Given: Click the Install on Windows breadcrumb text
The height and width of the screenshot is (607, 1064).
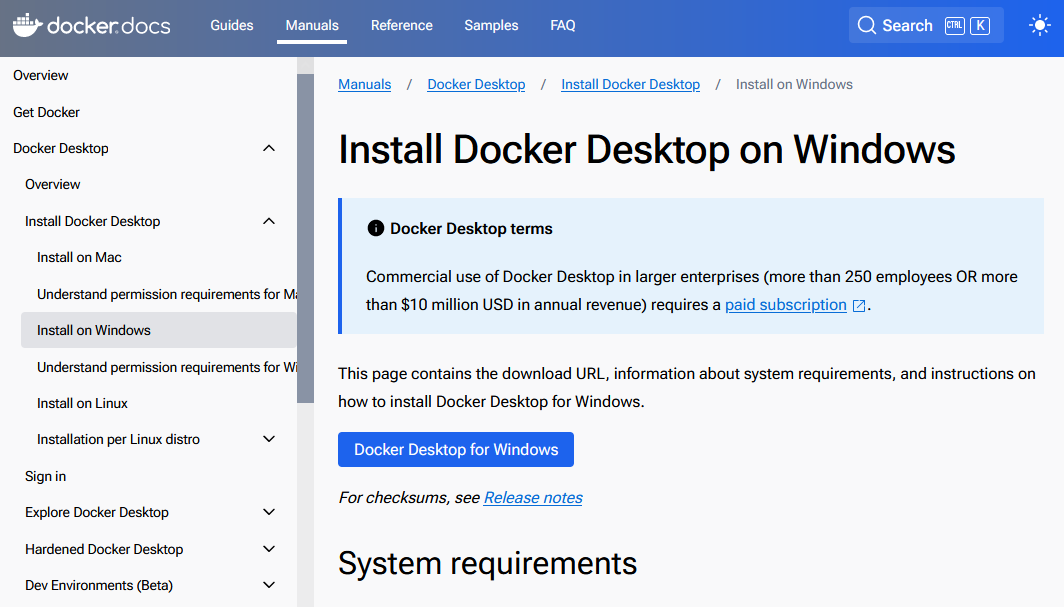Looking at the screenshot, I should tap(794, 85).
